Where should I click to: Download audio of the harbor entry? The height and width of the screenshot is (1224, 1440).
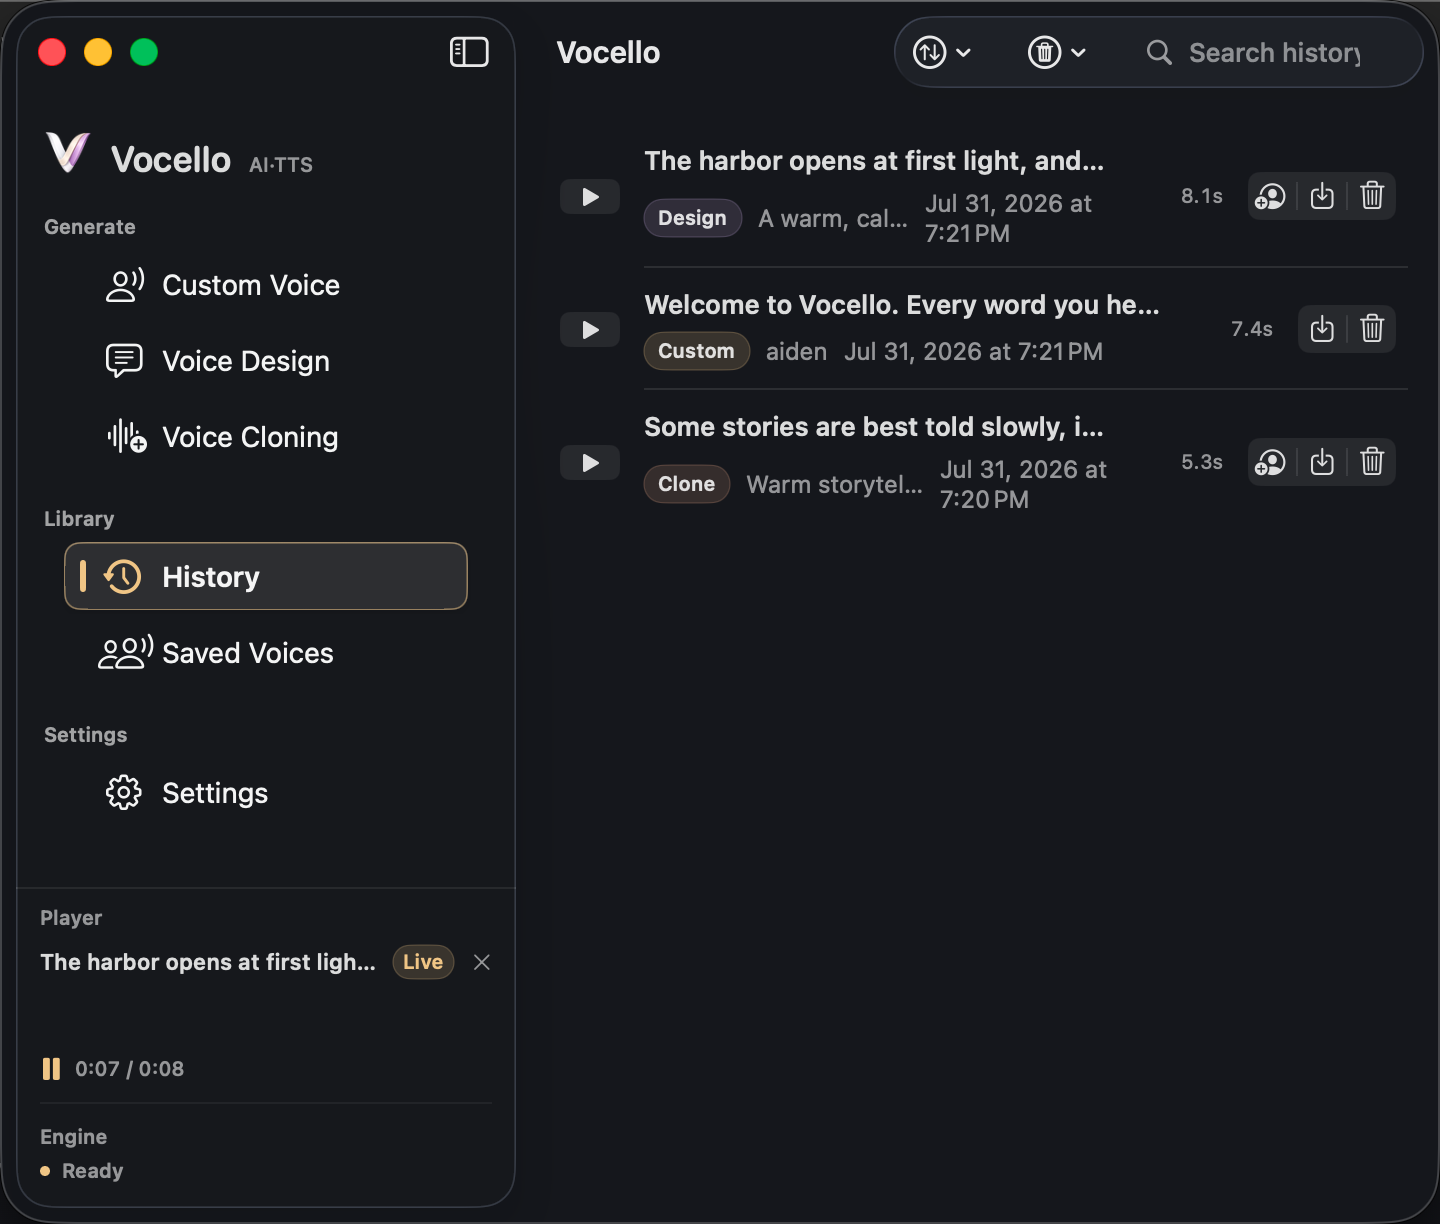point(1322,196)
